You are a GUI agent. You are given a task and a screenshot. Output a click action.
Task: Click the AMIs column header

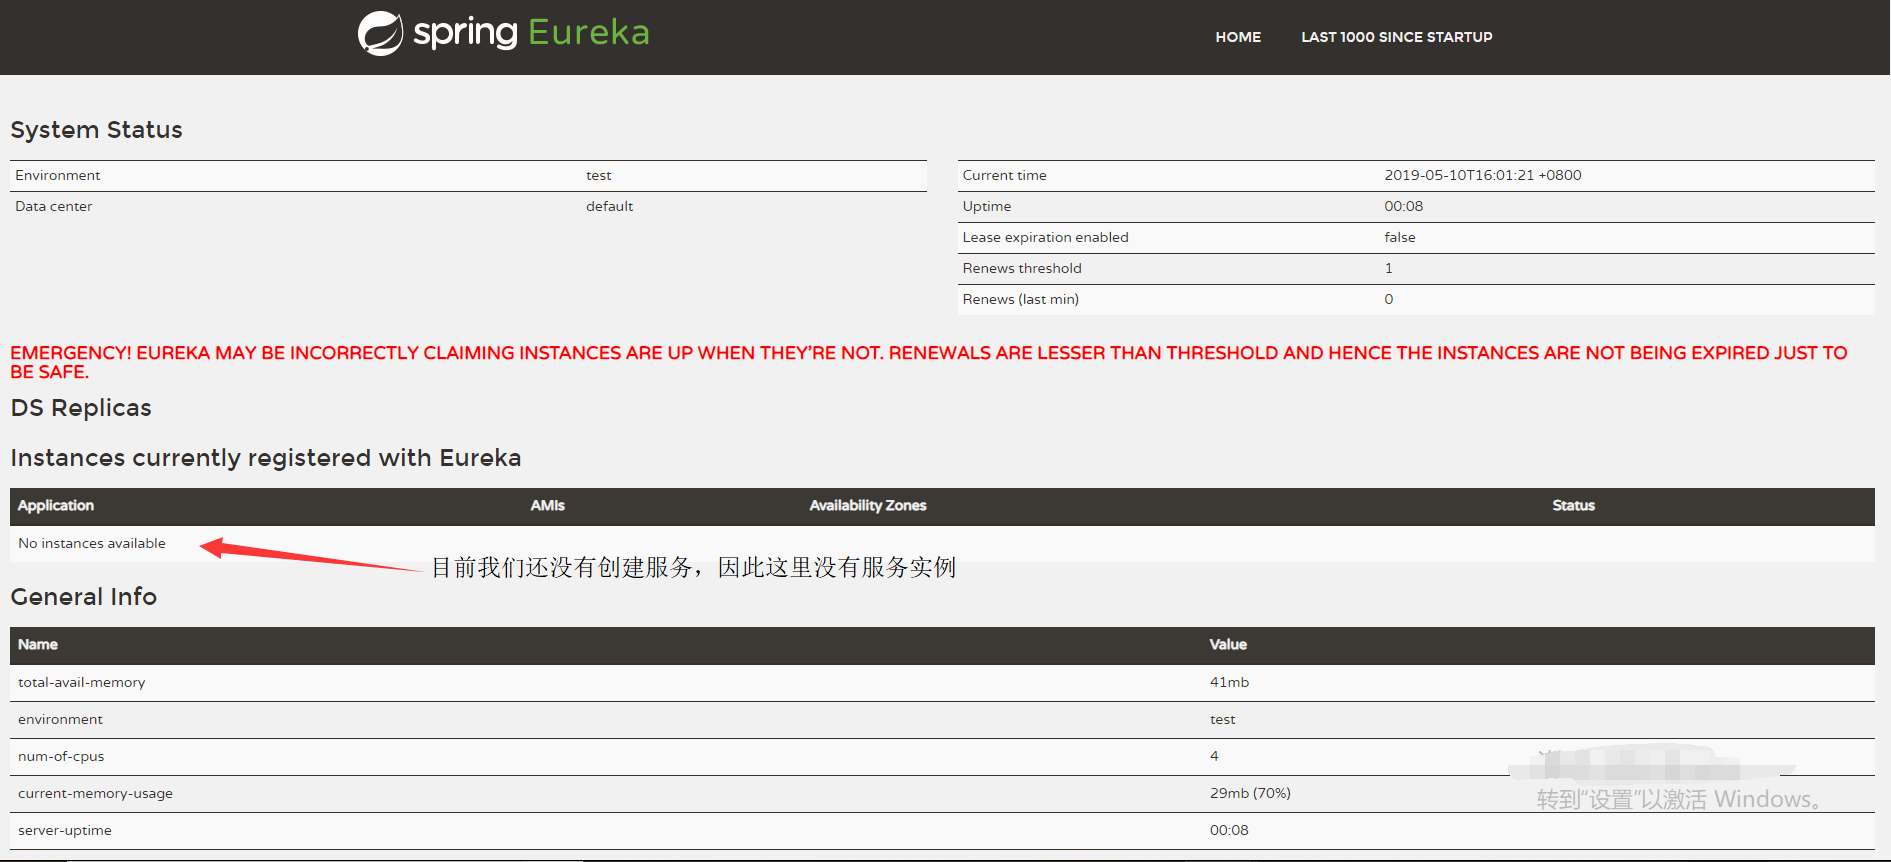(x=547, y=506)
